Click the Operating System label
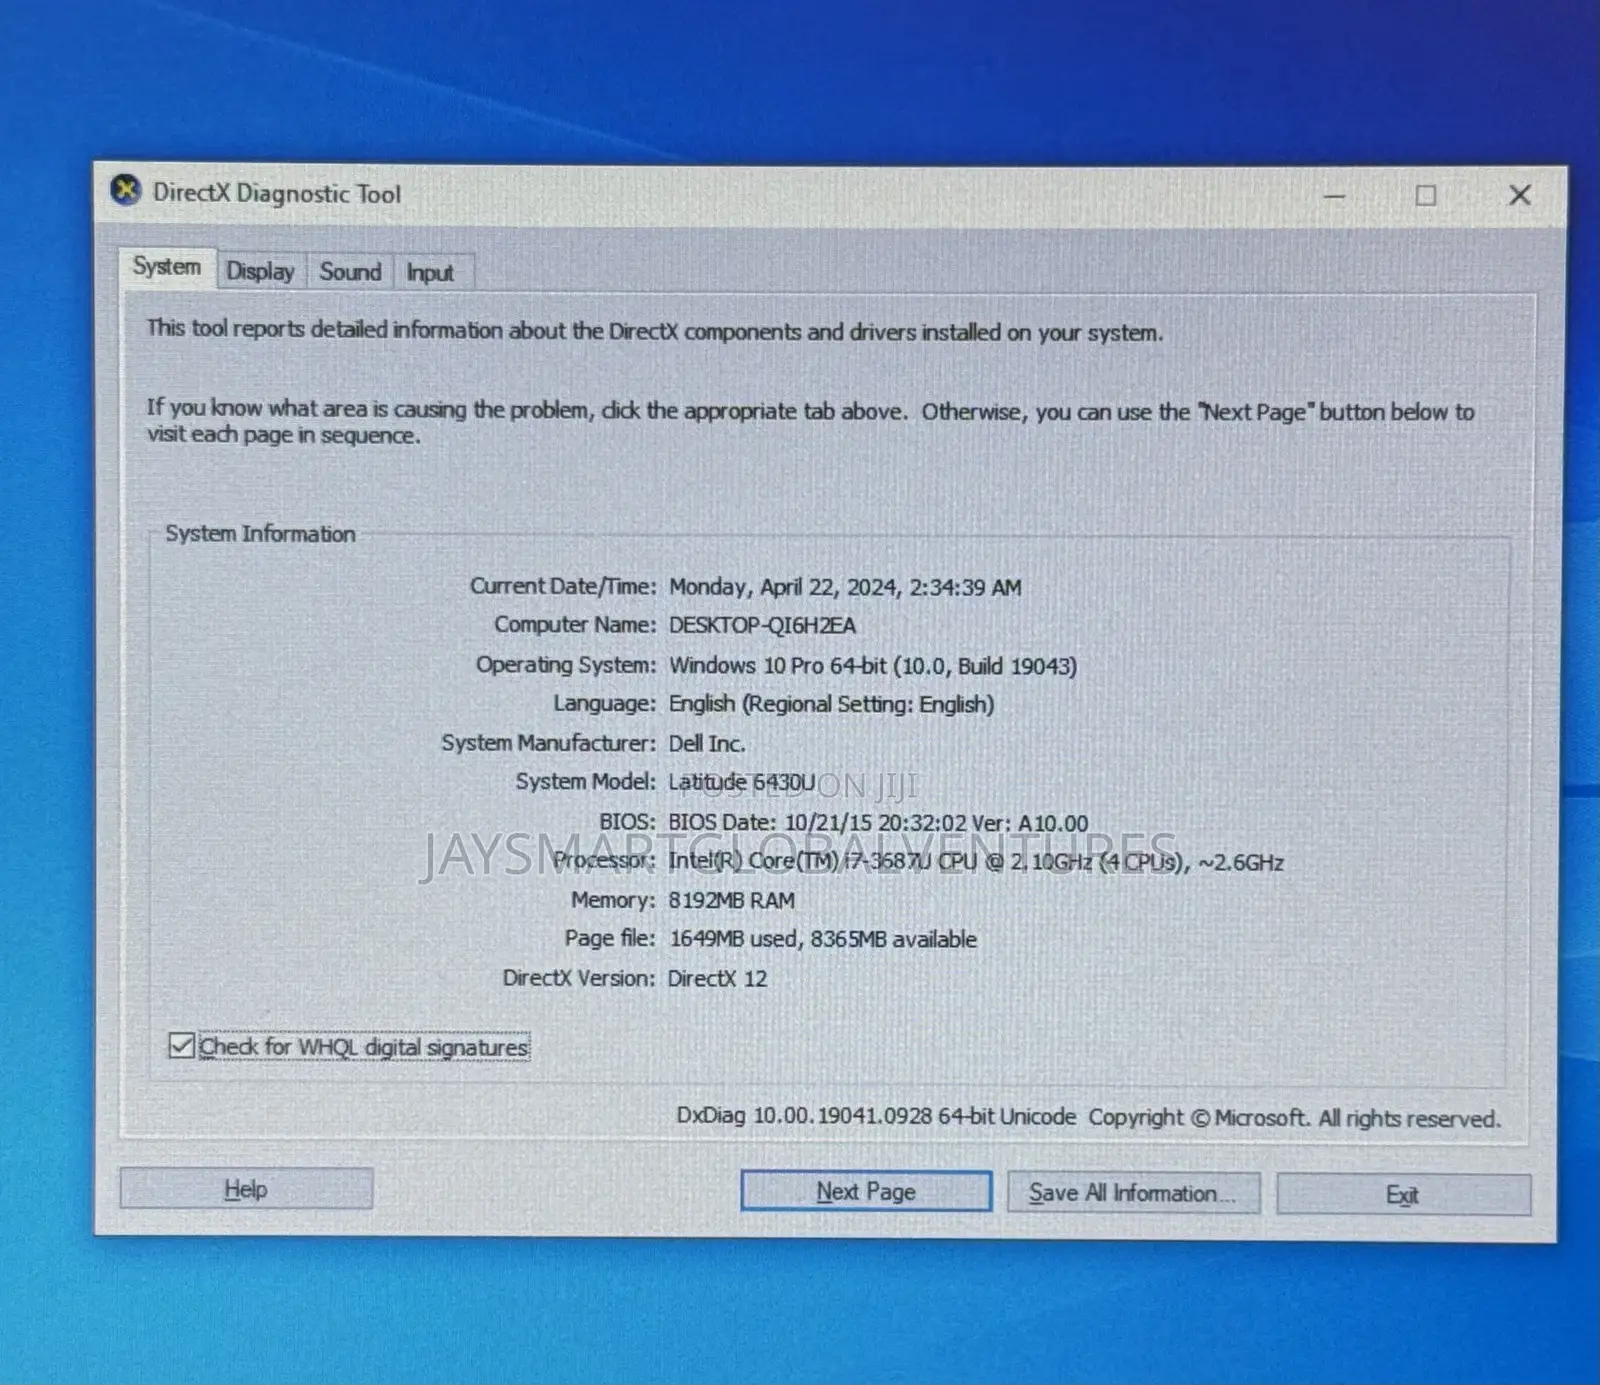 [x=566, y=665]
